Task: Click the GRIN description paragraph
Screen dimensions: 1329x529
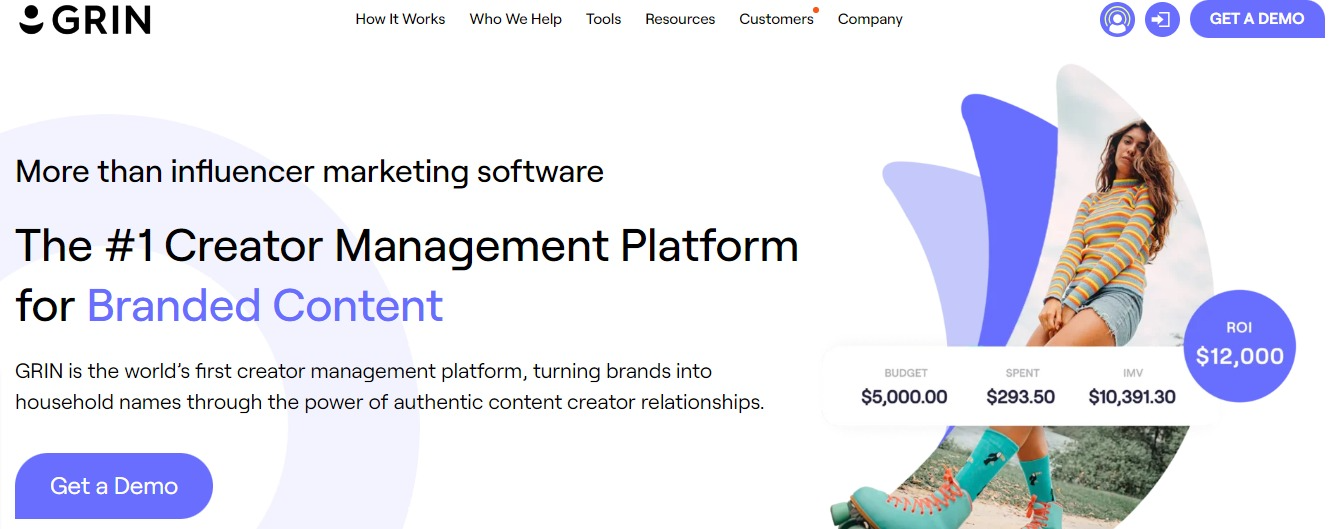Action: pyautogui.click(x=390, y=387)
